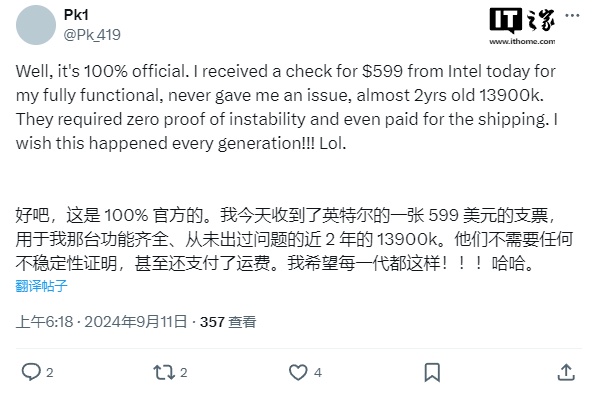Like the post with the heart icon
This screenshot has width=596, height=395.
[298, 372]
